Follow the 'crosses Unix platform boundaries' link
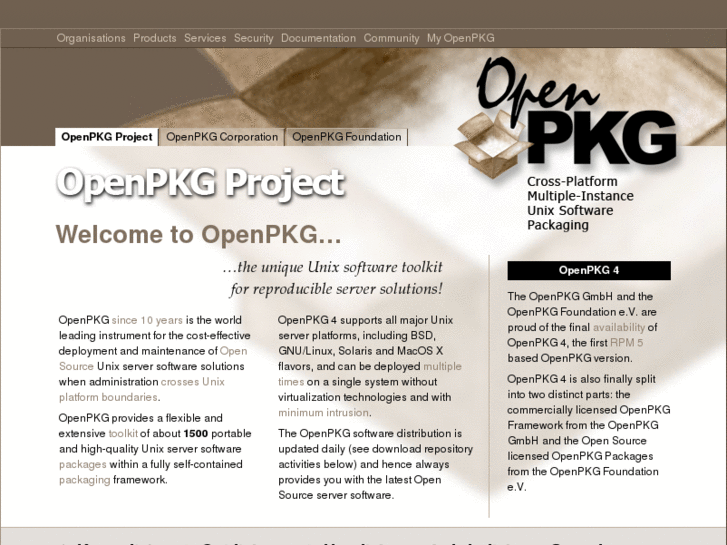The width and height of the screenshot is (727, 545). 192,382
